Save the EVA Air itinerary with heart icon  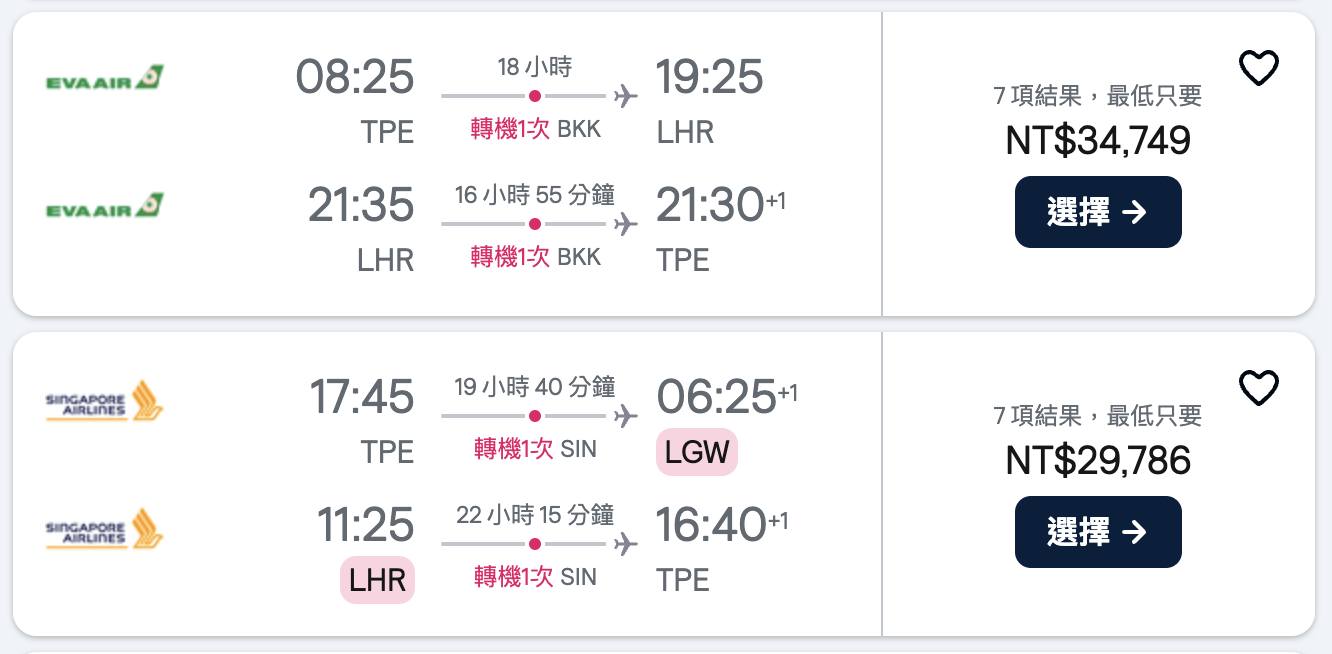click(x=1258, y=69)
